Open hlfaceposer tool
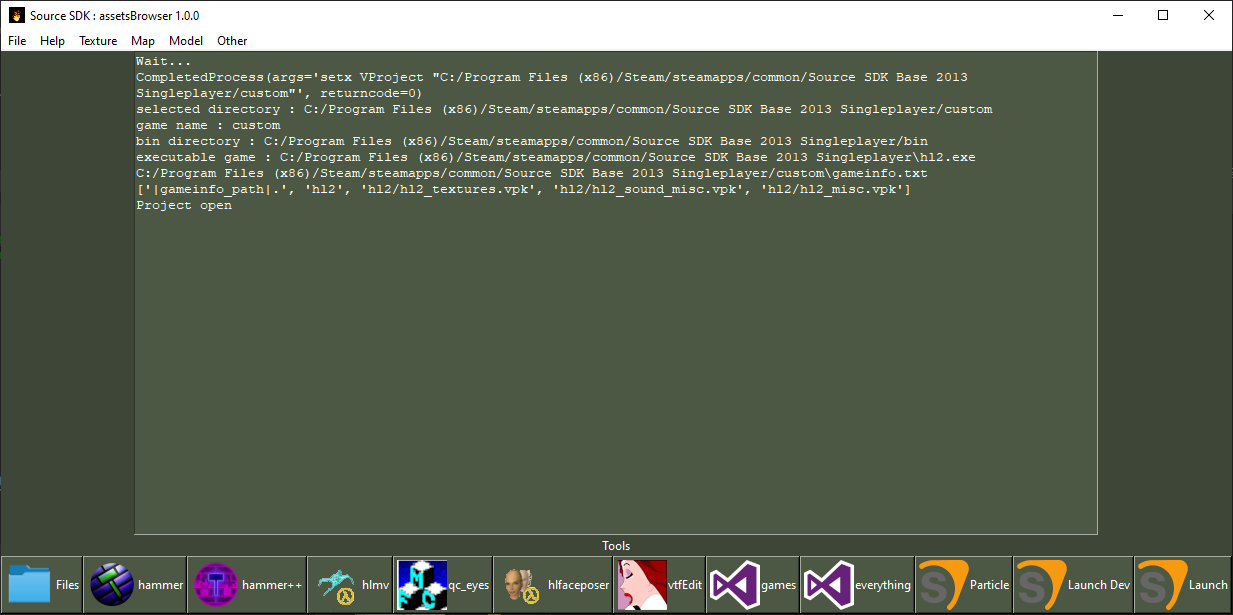1233x615 pixels. pyautogui.click(x=553, y=585)
